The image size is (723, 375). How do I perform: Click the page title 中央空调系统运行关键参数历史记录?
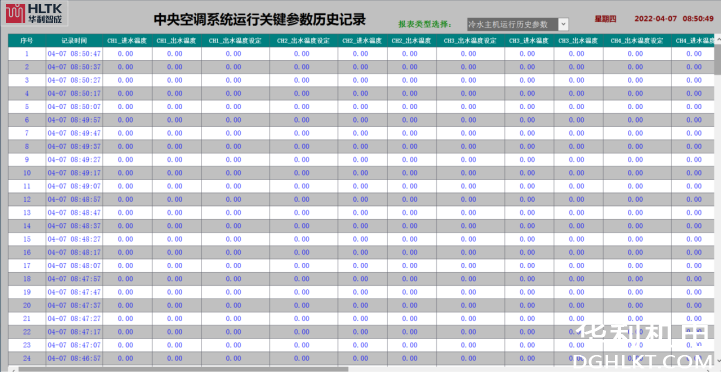[260, 20]
